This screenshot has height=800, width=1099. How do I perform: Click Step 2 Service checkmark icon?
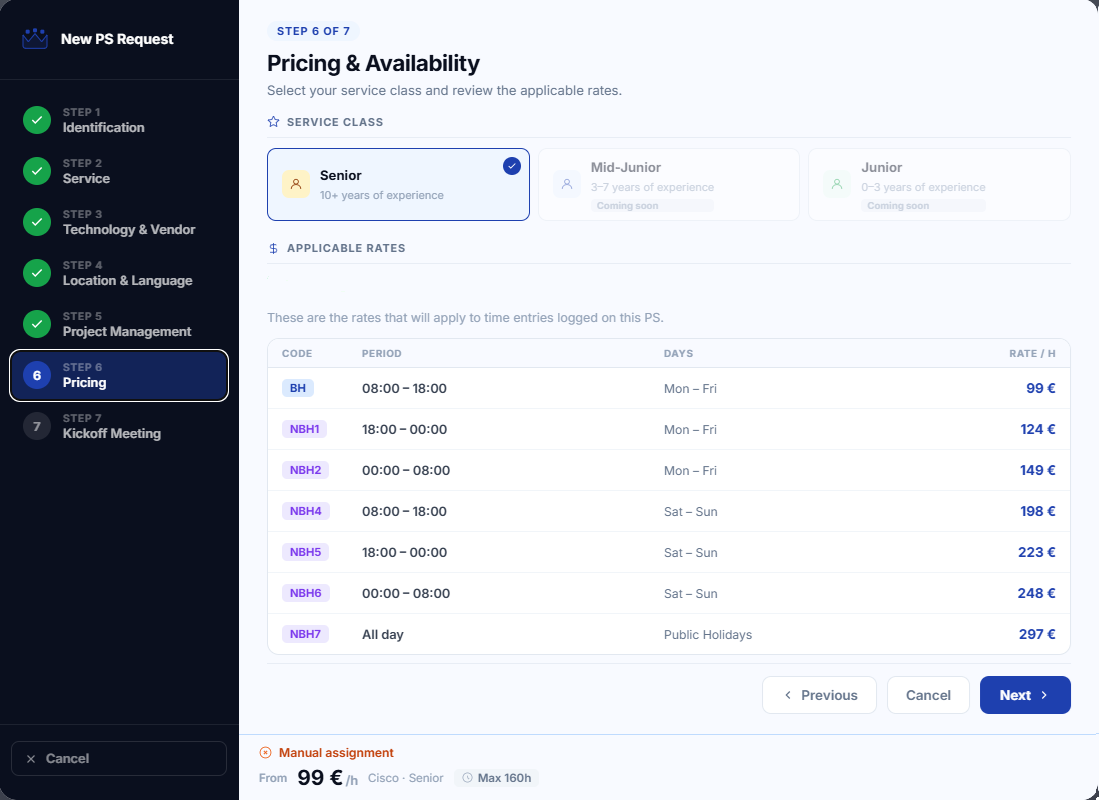37,171
